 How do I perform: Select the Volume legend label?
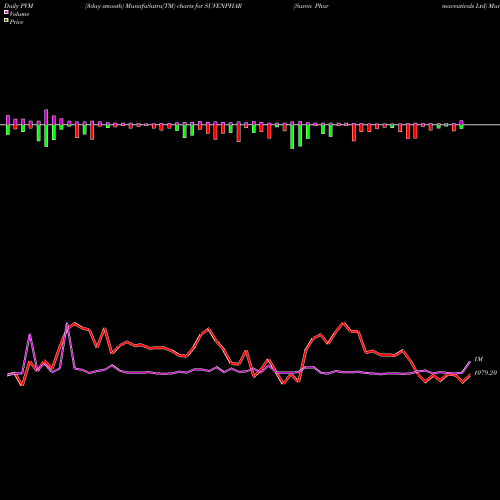(19, 14)
